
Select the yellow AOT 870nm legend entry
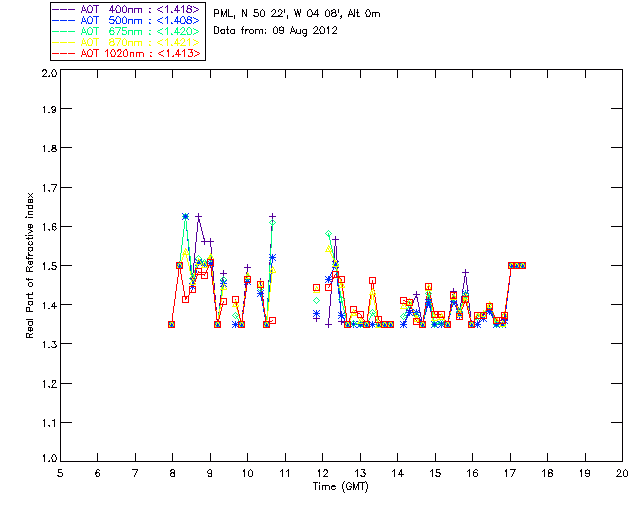[127, 42]
